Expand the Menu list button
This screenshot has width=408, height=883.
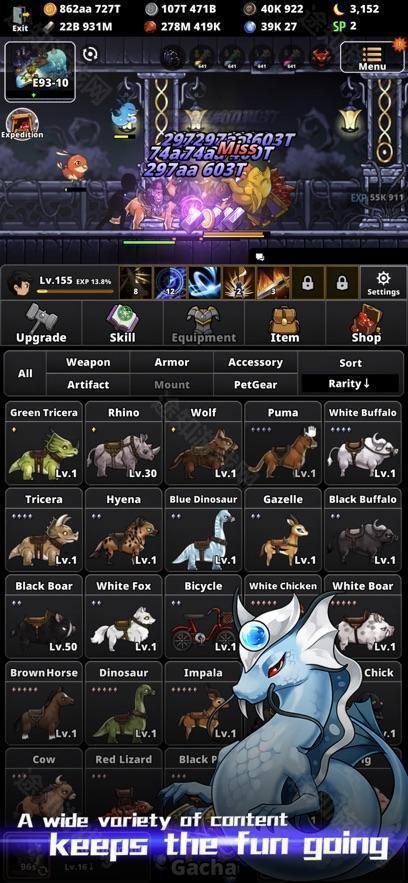(x=372, y=57)
